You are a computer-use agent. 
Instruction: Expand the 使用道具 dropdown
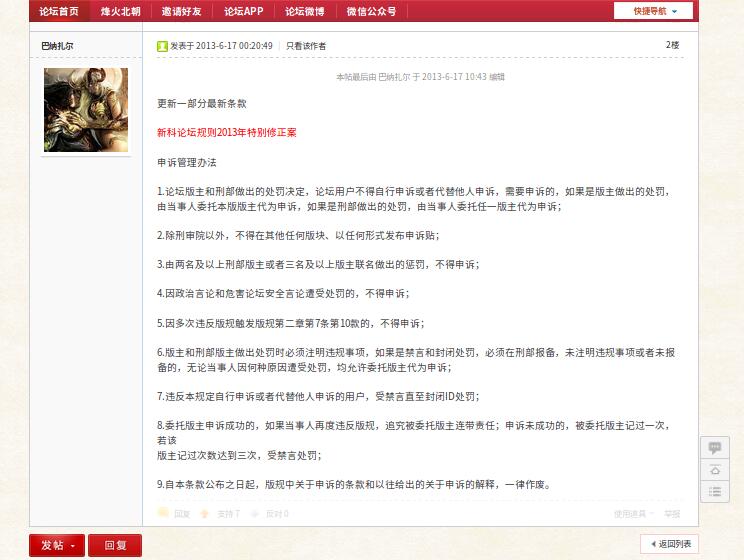click(x=633, y=514)
